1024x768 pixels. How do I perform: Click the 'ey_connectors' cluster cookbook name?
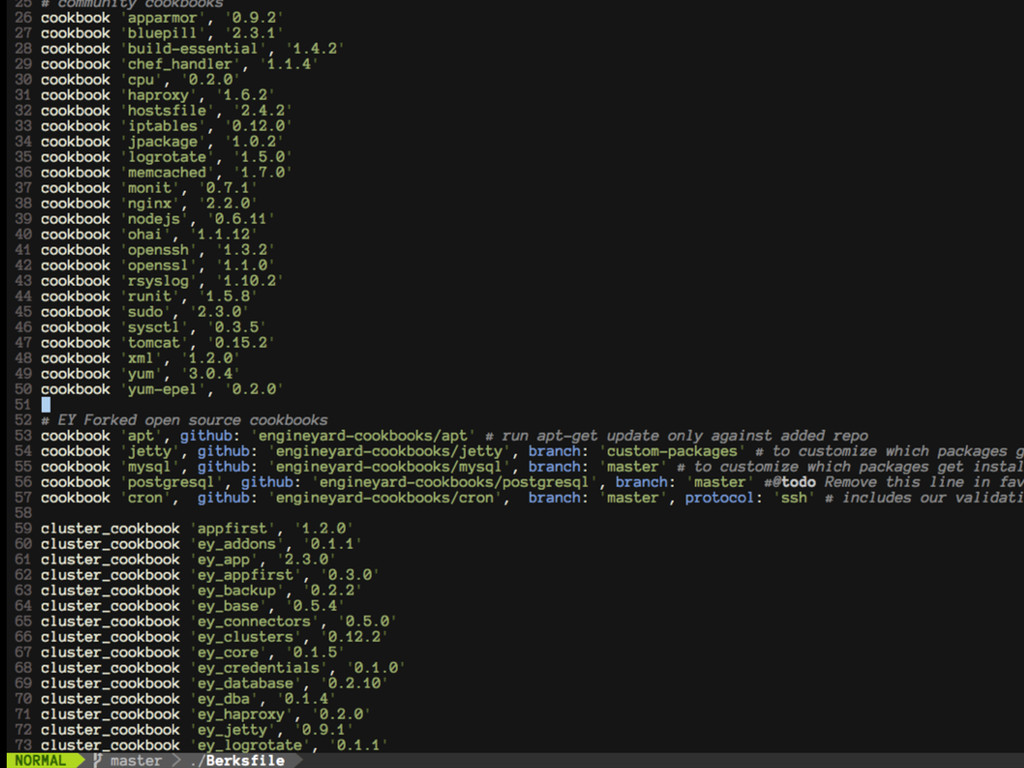coord(254,621)
